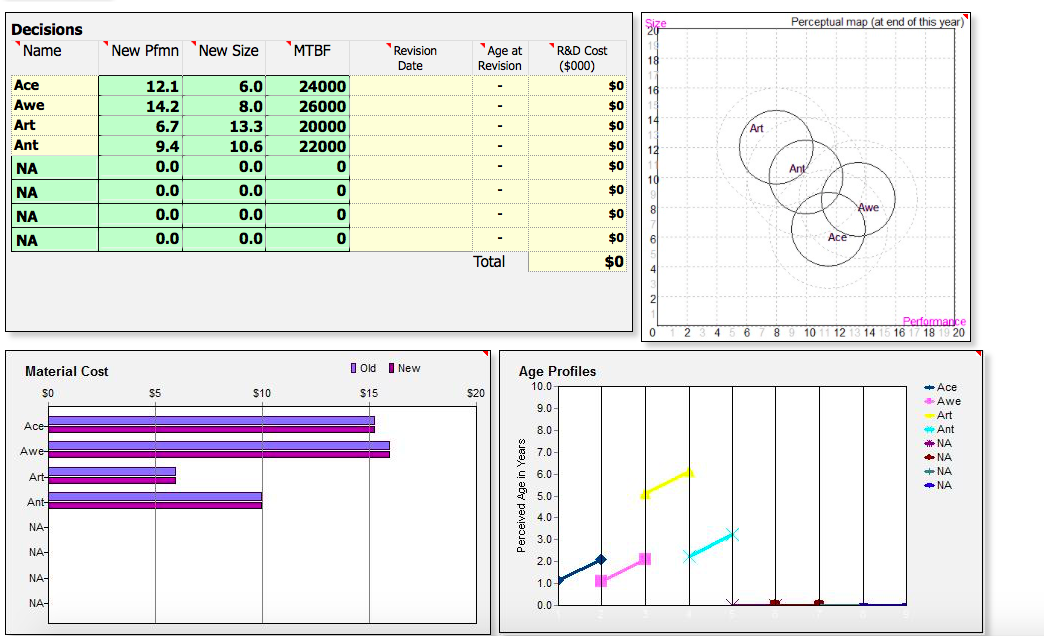Select product name Ace in Decisions table
The image size is (1044, 636).
click(x=55, y=85)
